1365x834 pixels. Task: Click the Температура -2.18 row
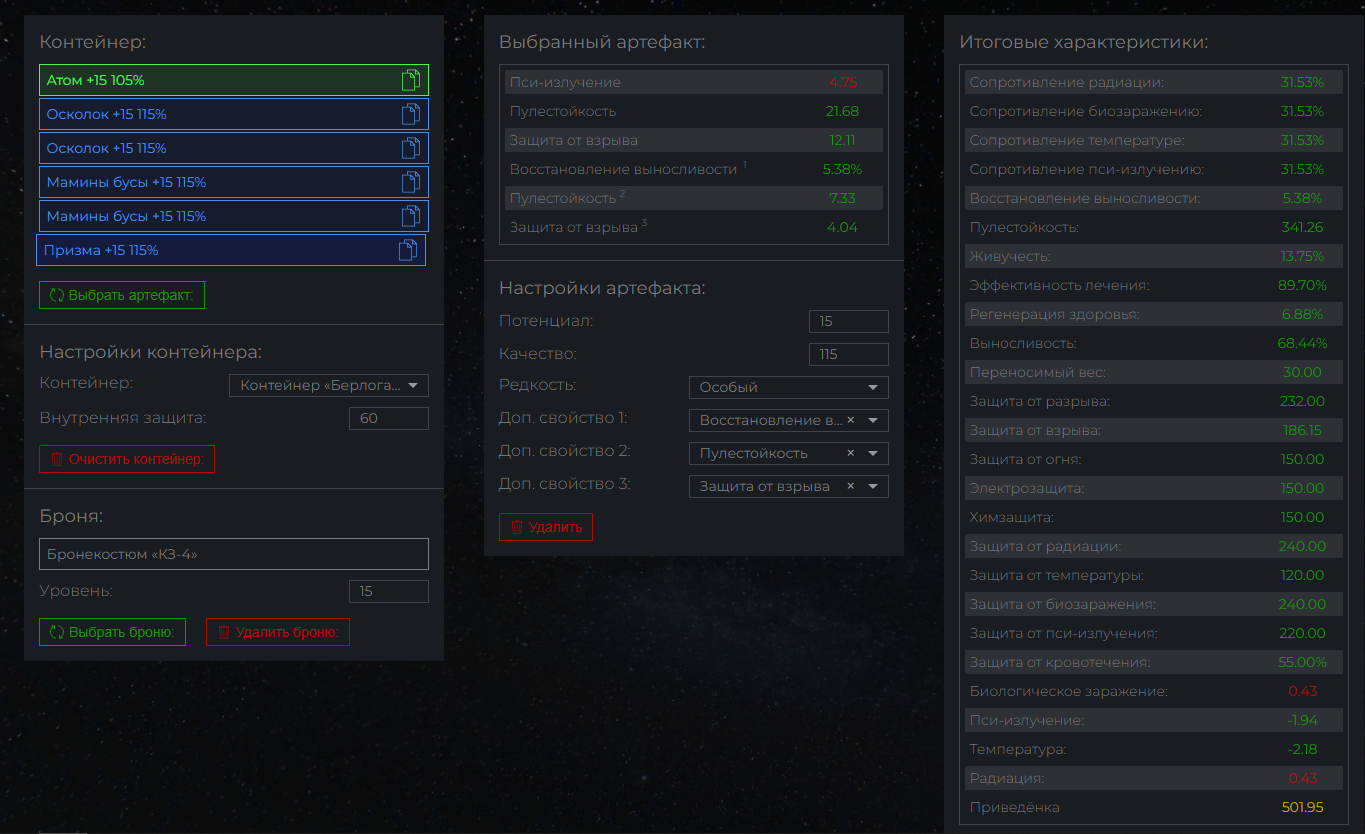click(x=1154, y=750)
